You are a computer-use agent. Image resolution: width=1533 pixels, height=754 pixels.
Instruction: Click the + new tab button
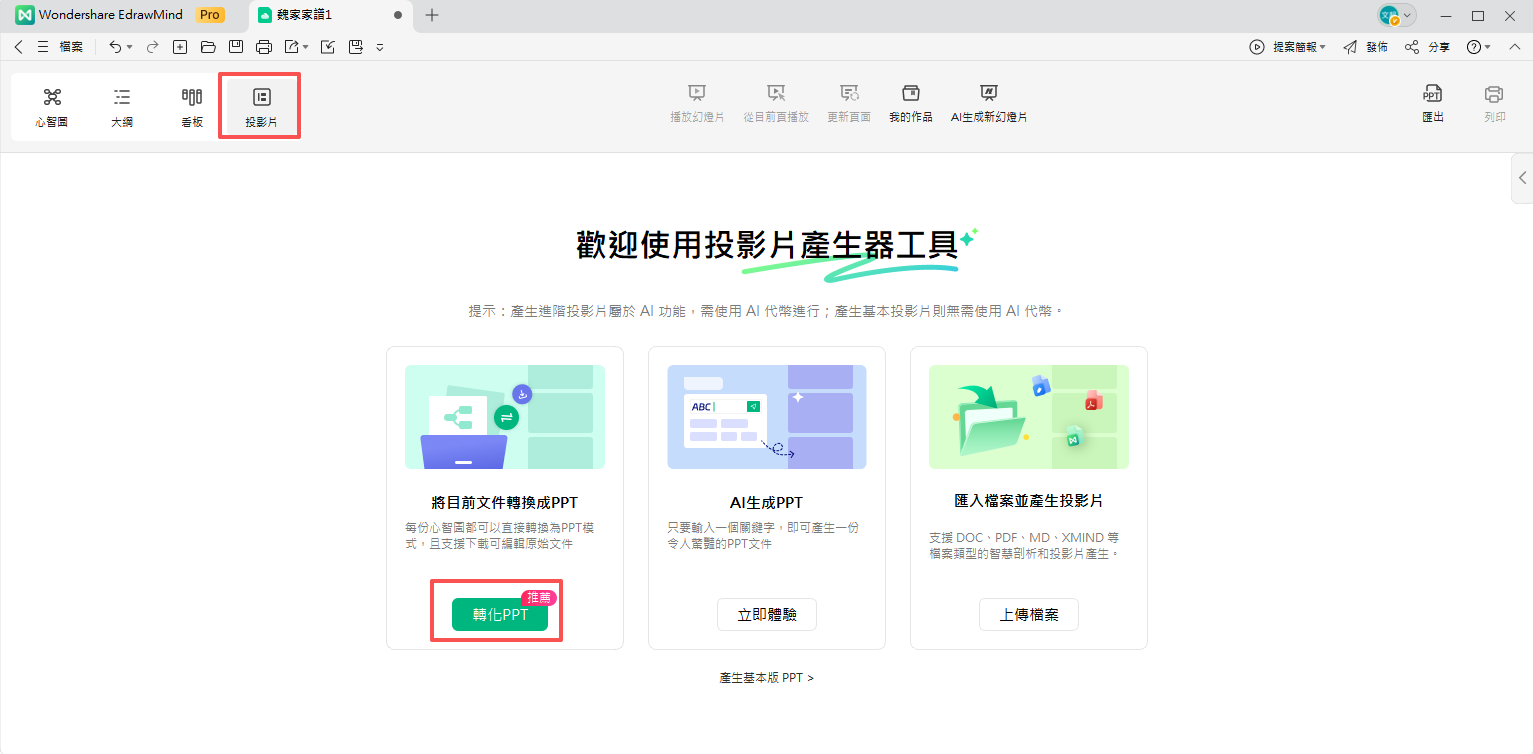coord(431,15)
